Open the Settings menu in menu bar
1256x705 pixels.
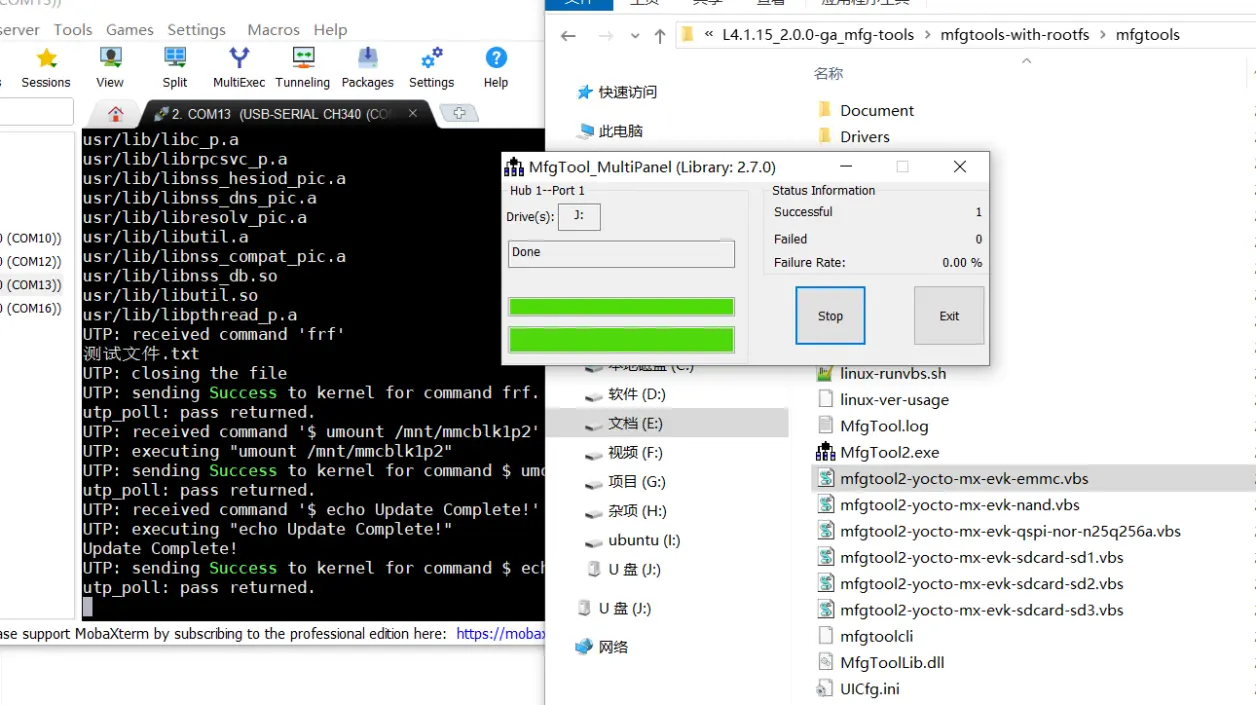pyautogui.click(x=196, y=30)
